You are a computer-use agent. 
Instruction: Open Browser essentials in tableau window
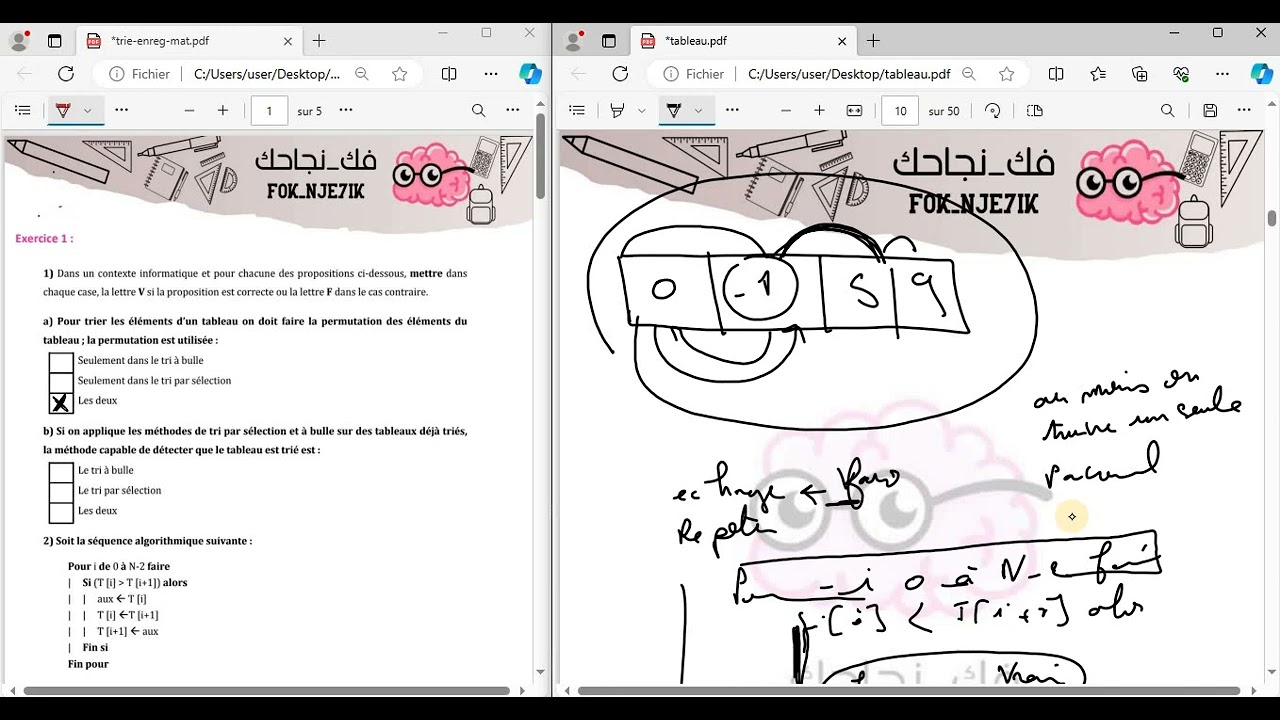pos(1181,74)
